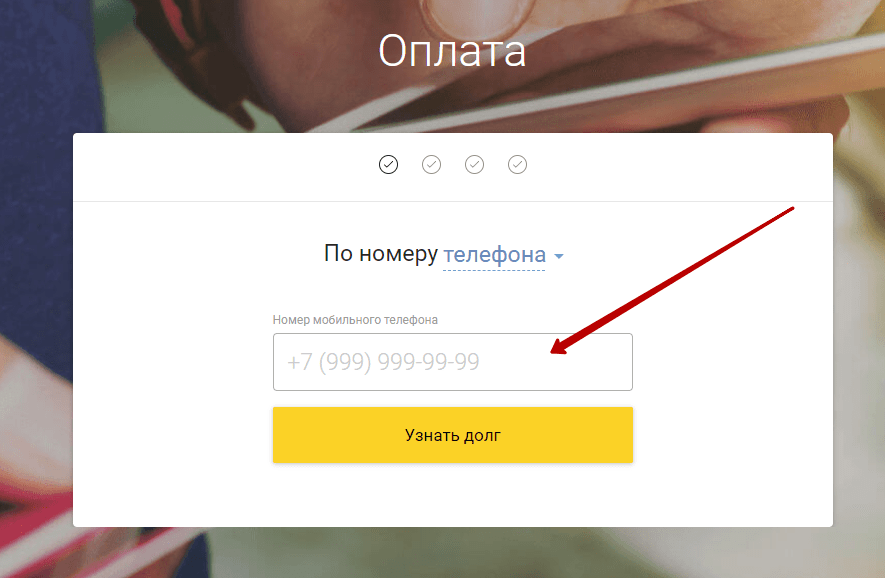The image size is (885, 578).
Task: Click the divider line below the step circles
Action: pos(452,202)
